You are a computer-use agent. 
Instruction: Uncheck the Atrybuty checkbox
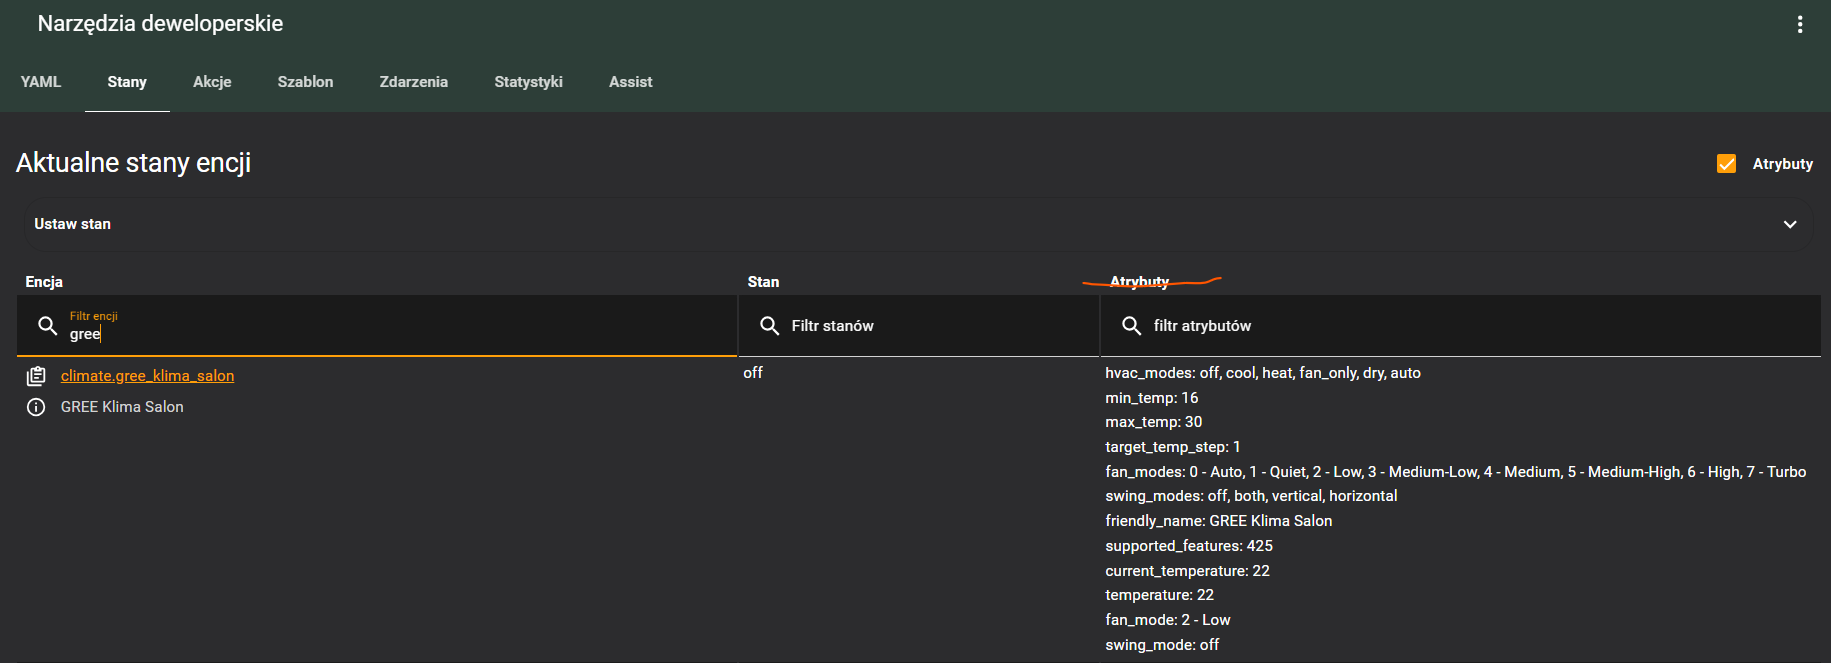click(1726, 164)
